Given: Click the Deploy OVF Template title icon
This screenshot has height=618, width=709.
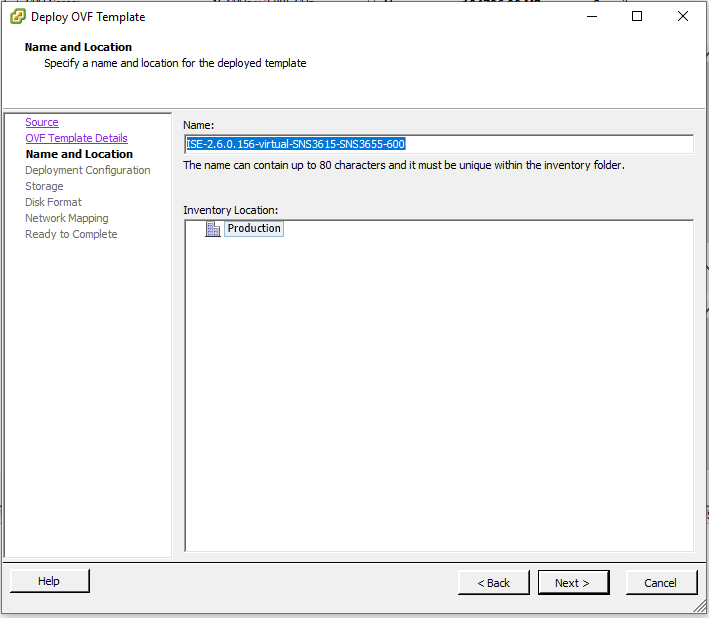Looking at the screenshot, I should point(18,17).
